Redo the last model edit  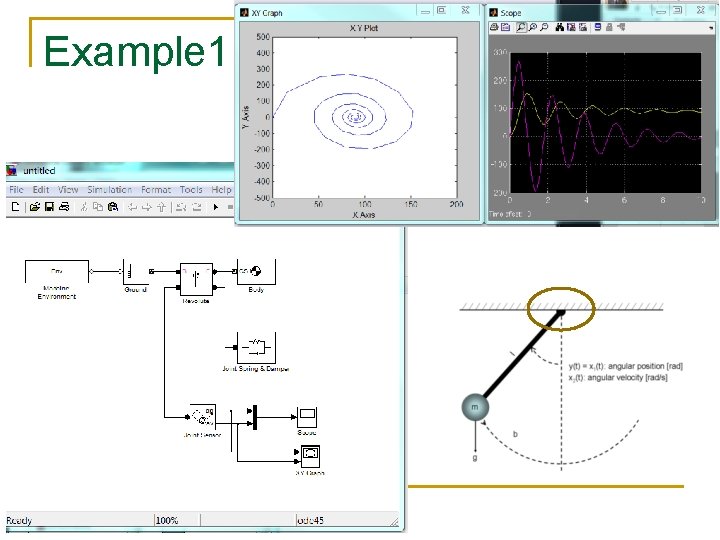197,207
